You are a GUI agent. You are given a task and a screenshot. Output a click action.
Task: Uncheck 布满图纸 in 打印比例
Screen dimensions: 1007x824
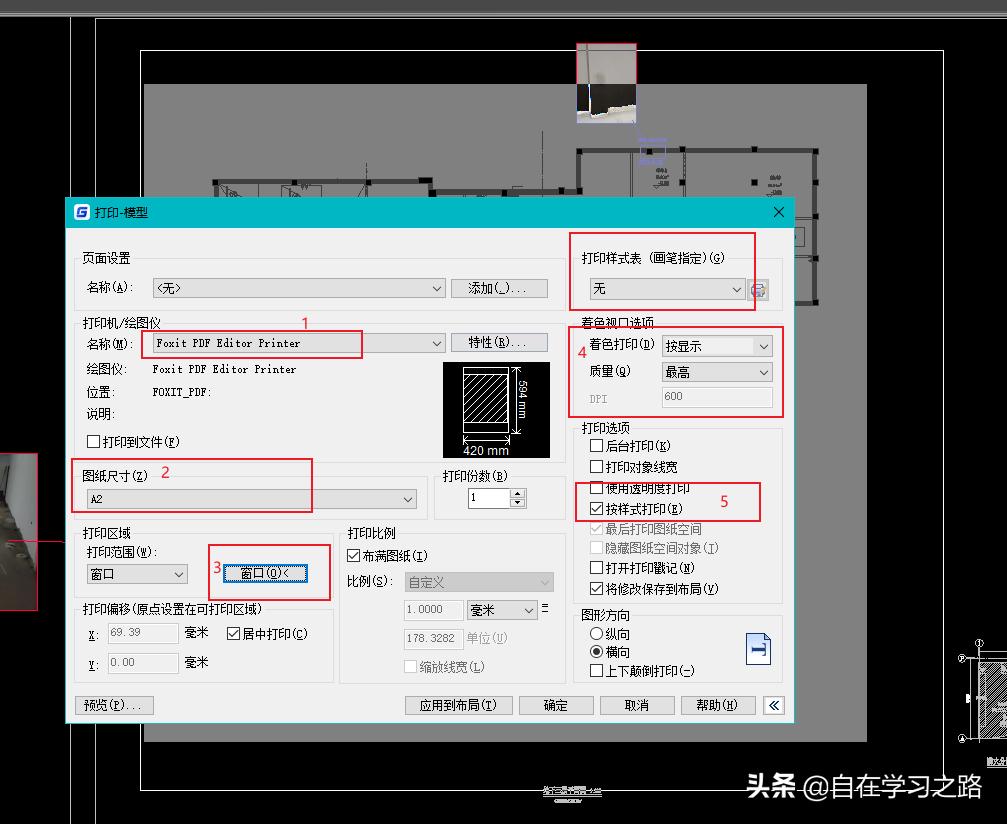353,555
